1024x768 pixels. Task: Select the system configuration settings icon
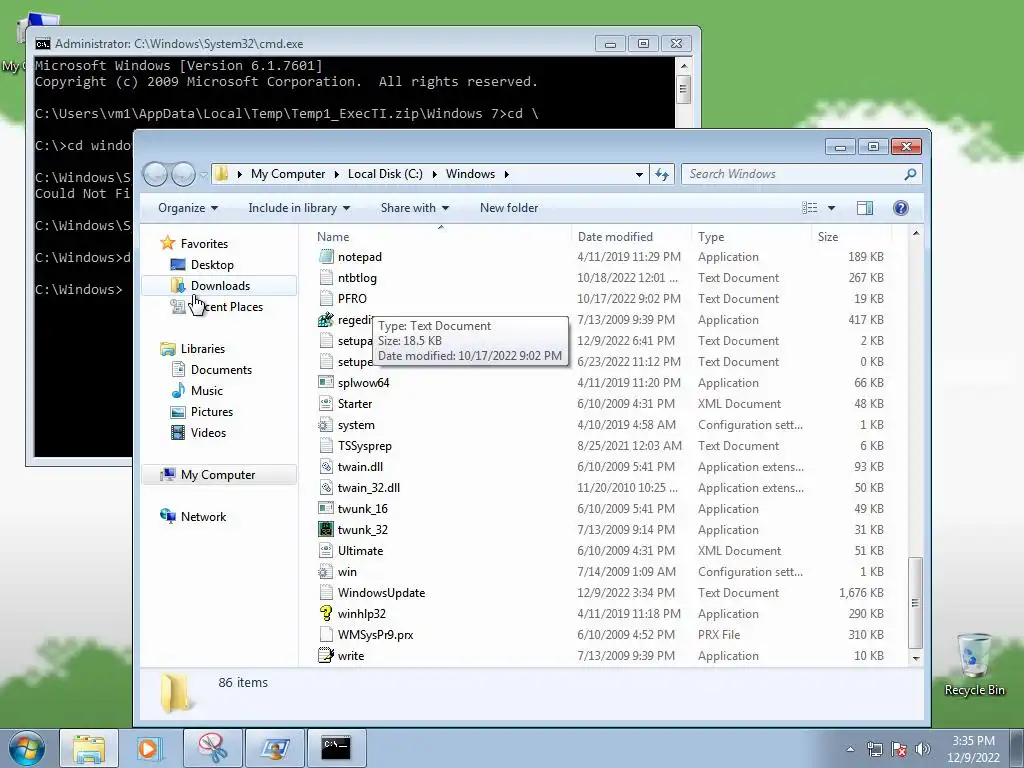pyautogui.click(x=325, y=424)
